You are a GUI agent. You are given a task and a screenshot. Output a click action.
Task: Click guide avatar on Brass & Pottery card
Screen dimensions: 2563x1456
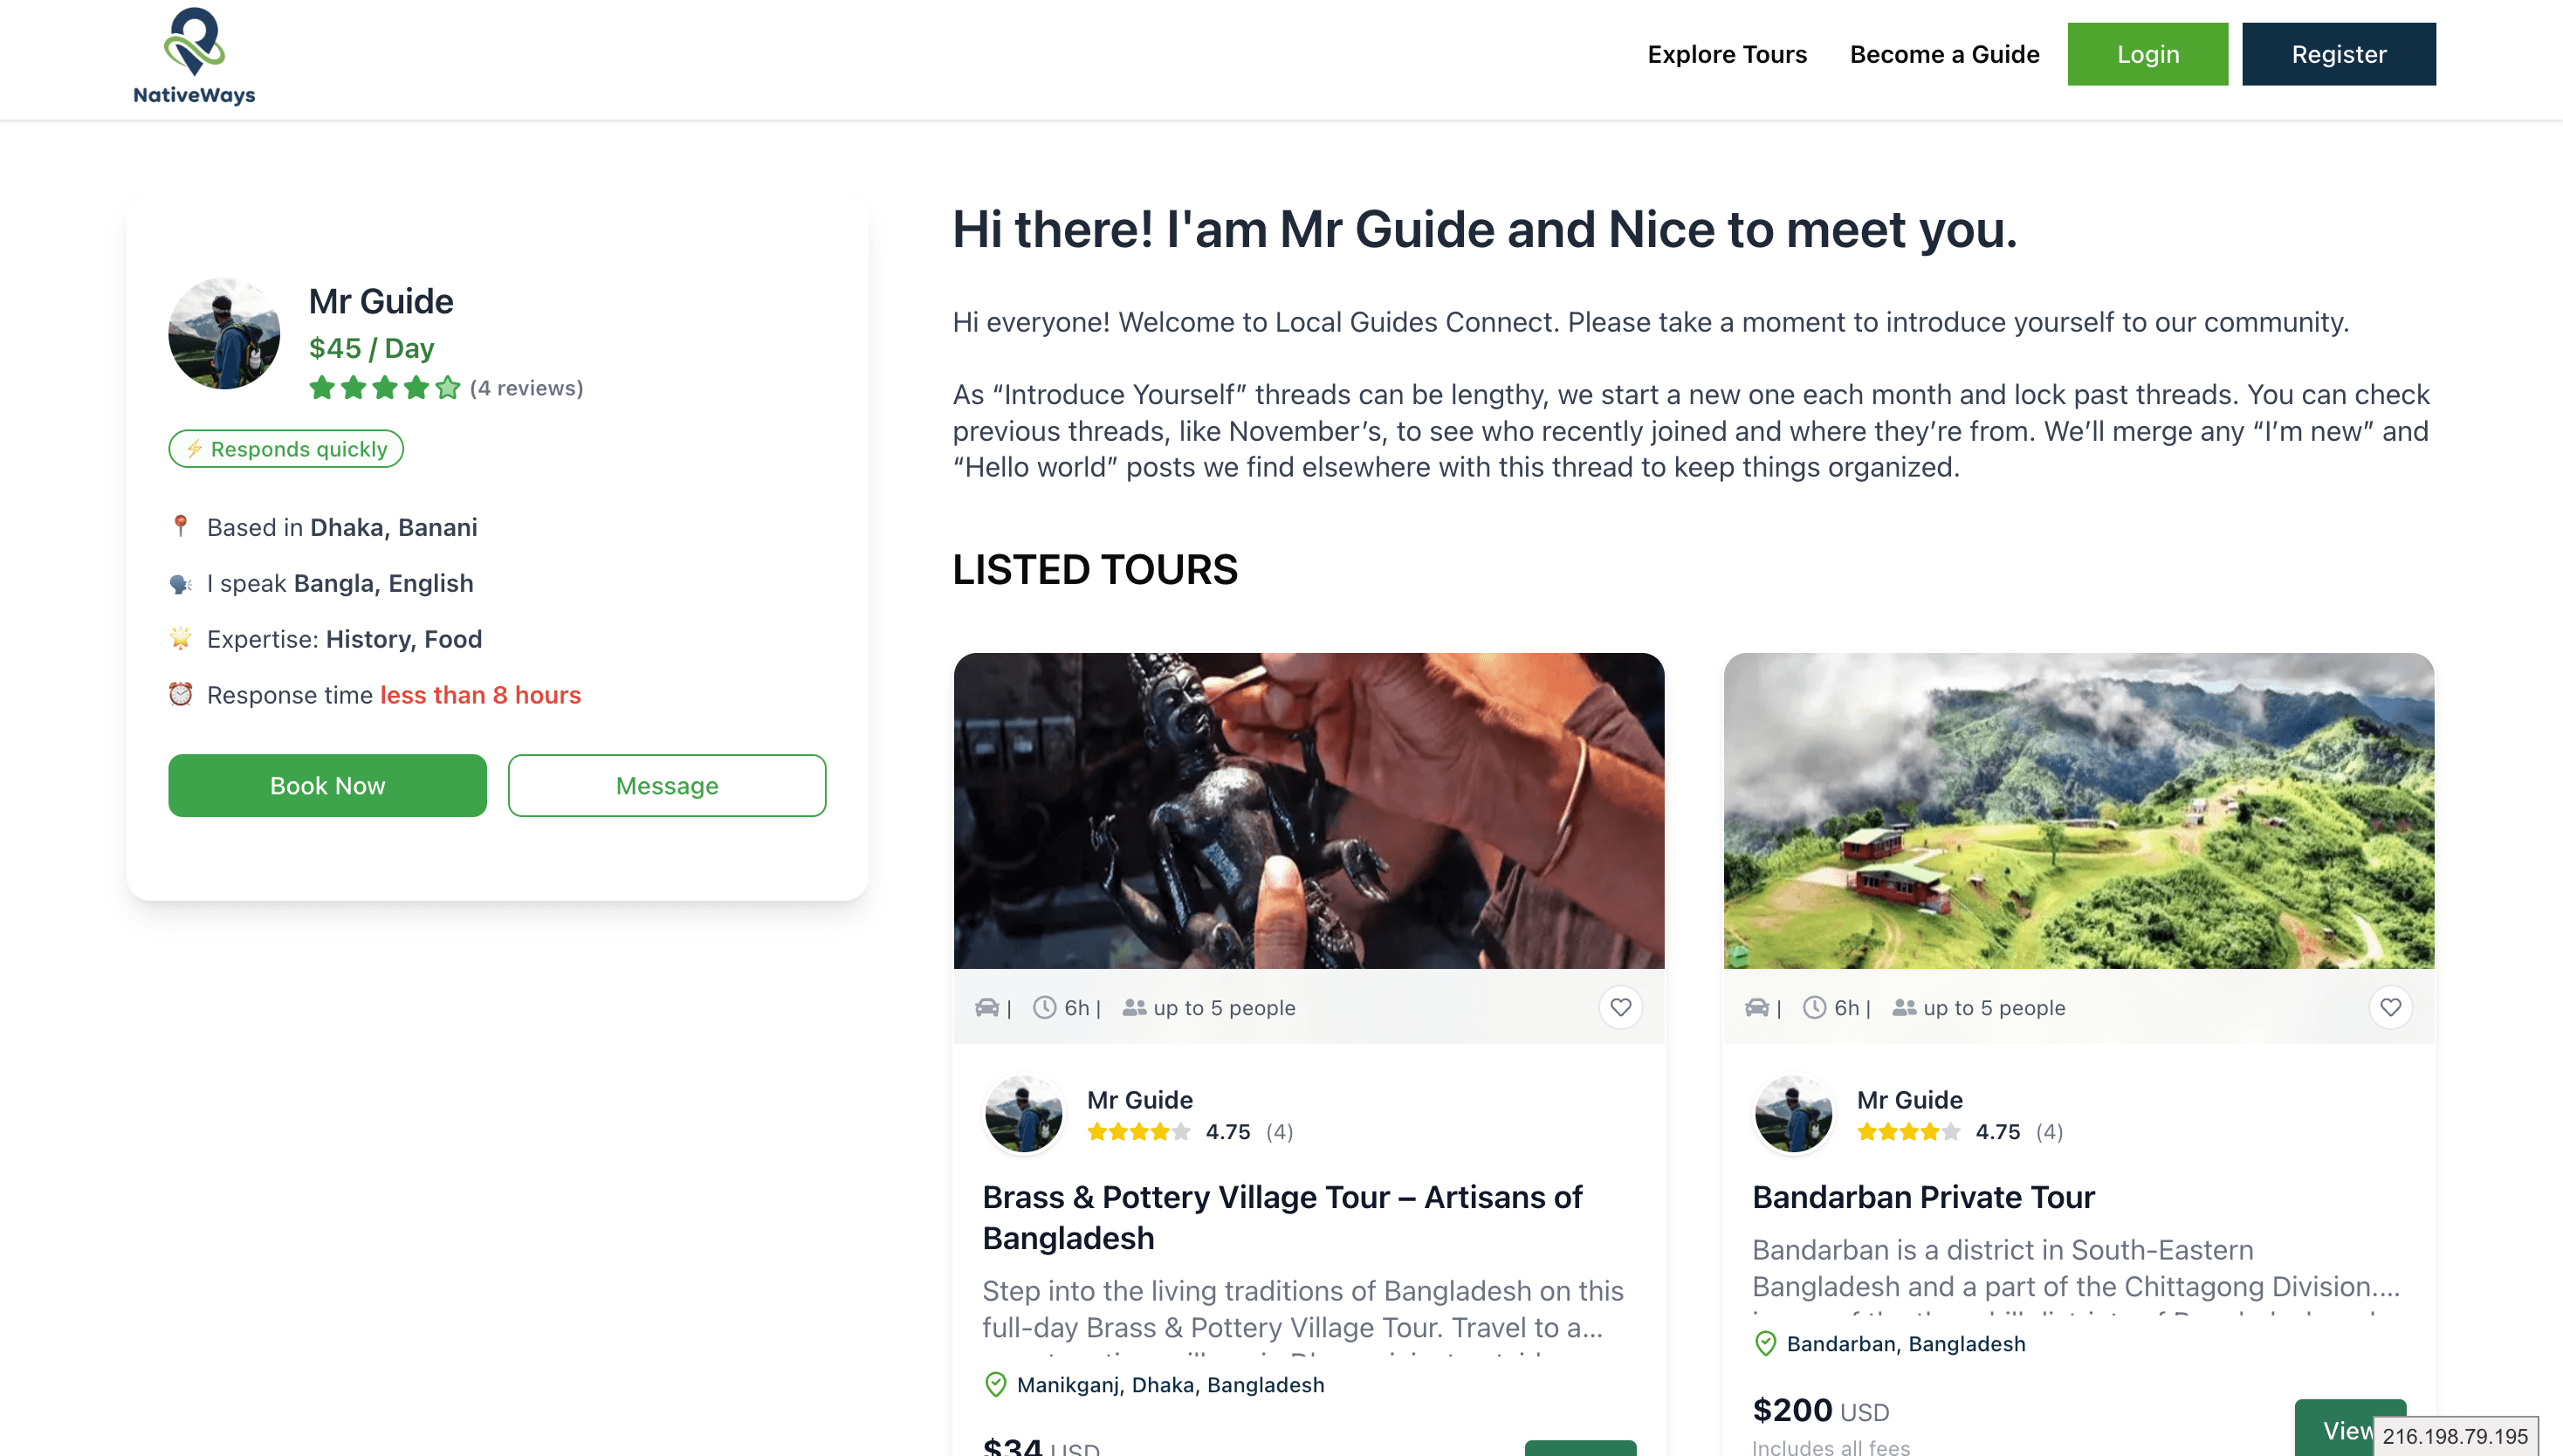click(x=1023, y=1114)
